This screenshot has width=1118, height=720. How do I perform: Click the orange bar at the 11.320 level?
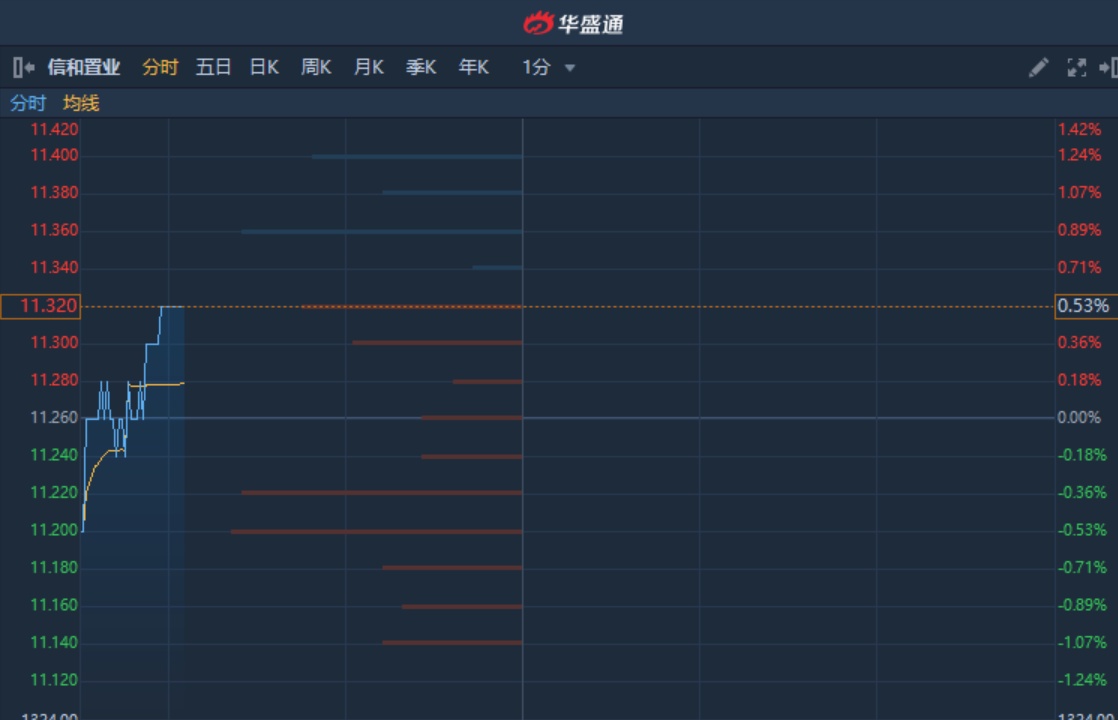click(412, 307)
